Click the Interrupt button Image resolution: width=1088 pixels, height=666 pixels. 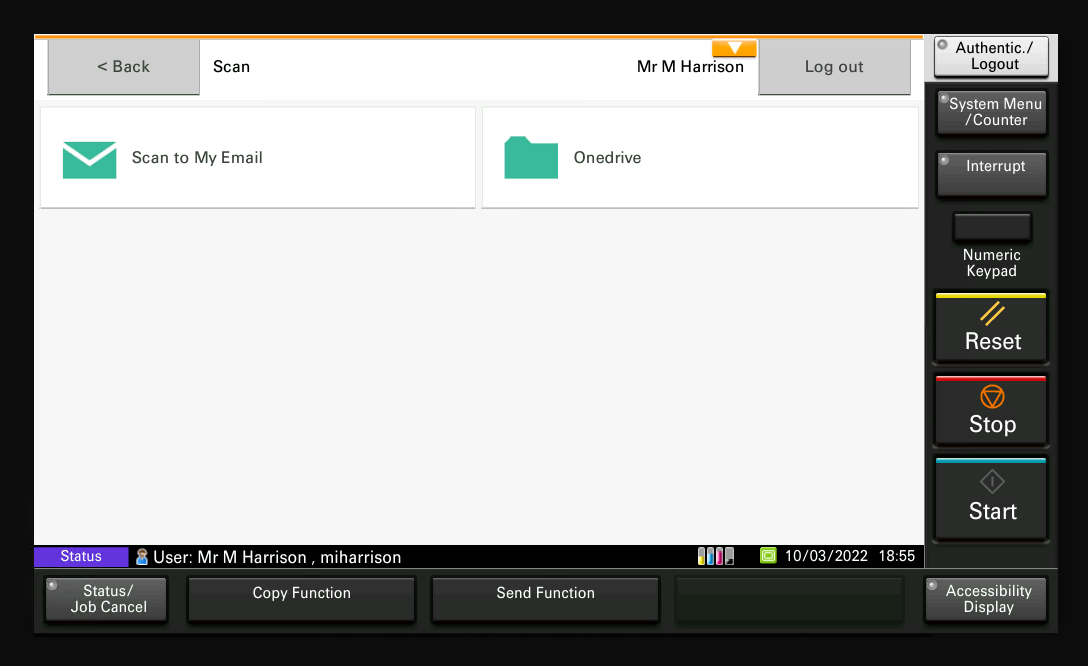click(992, 175)
